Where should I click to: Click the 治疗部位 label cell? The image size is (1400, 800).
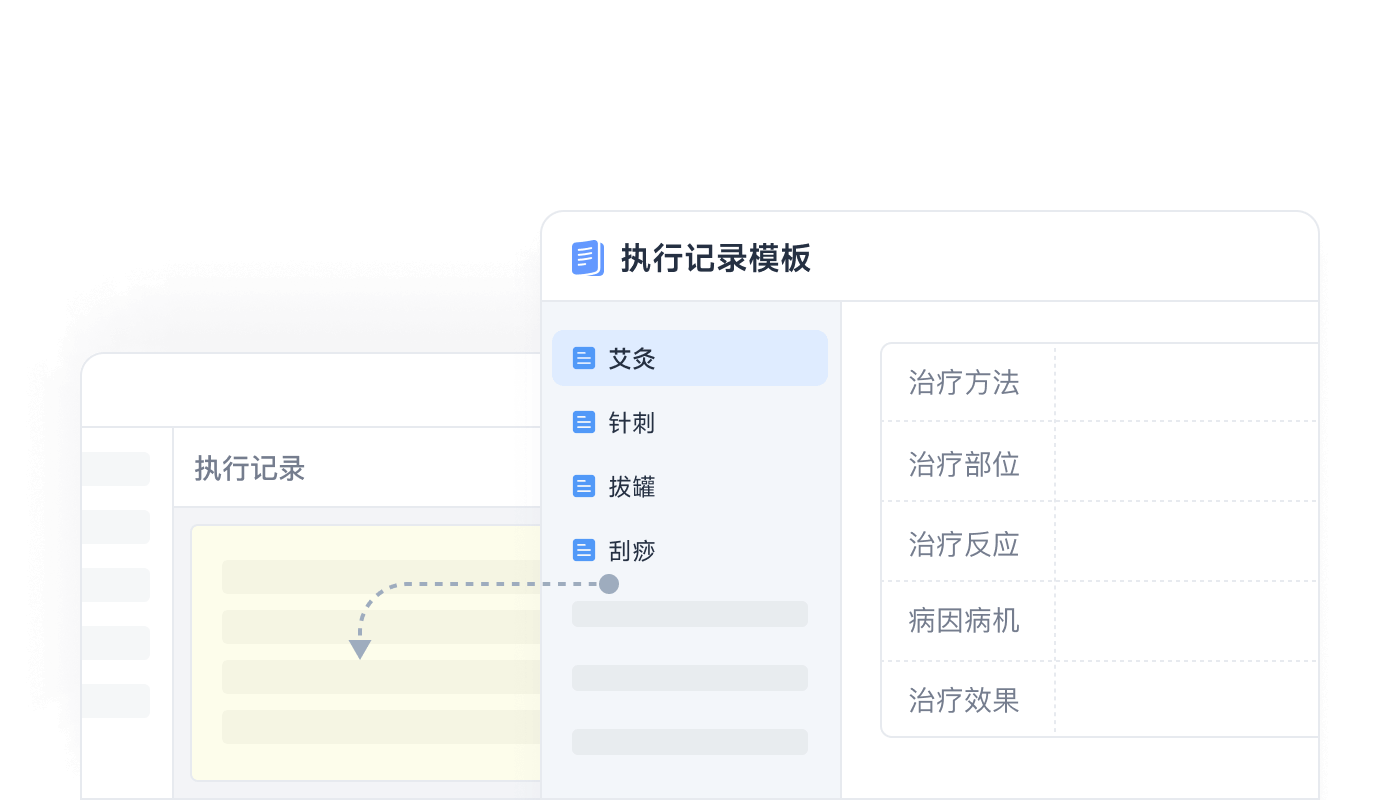point(968,462)
